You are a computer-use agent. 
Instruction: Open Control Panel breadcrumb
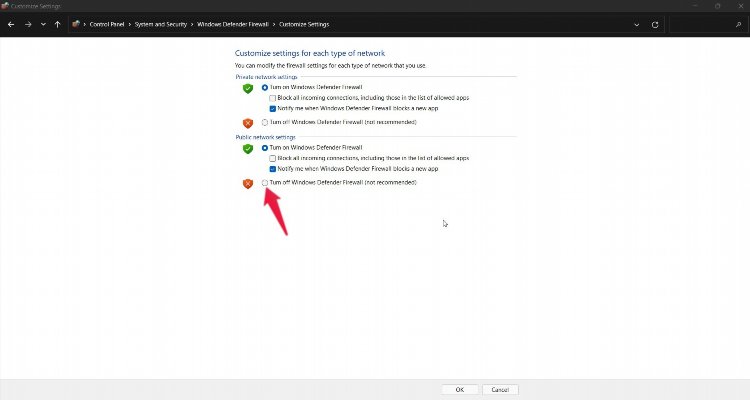click(107, 24)
